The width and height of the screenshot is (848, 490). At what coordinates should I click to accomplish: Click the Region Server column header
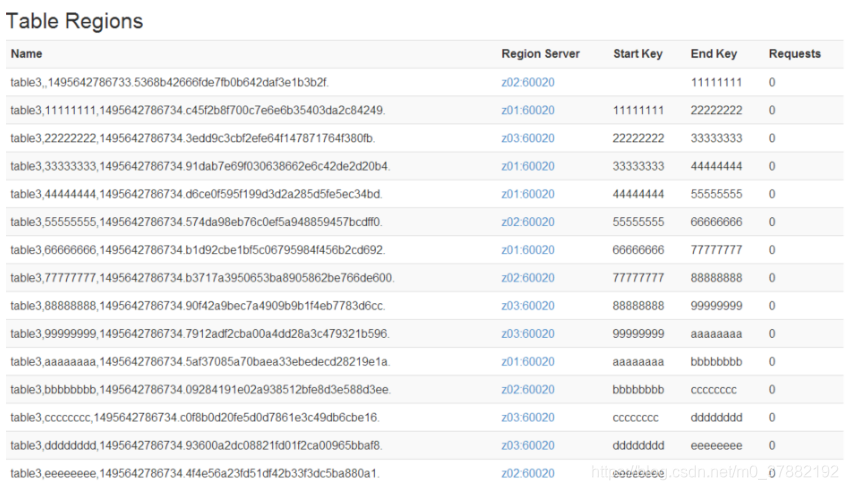click(540, 54)
